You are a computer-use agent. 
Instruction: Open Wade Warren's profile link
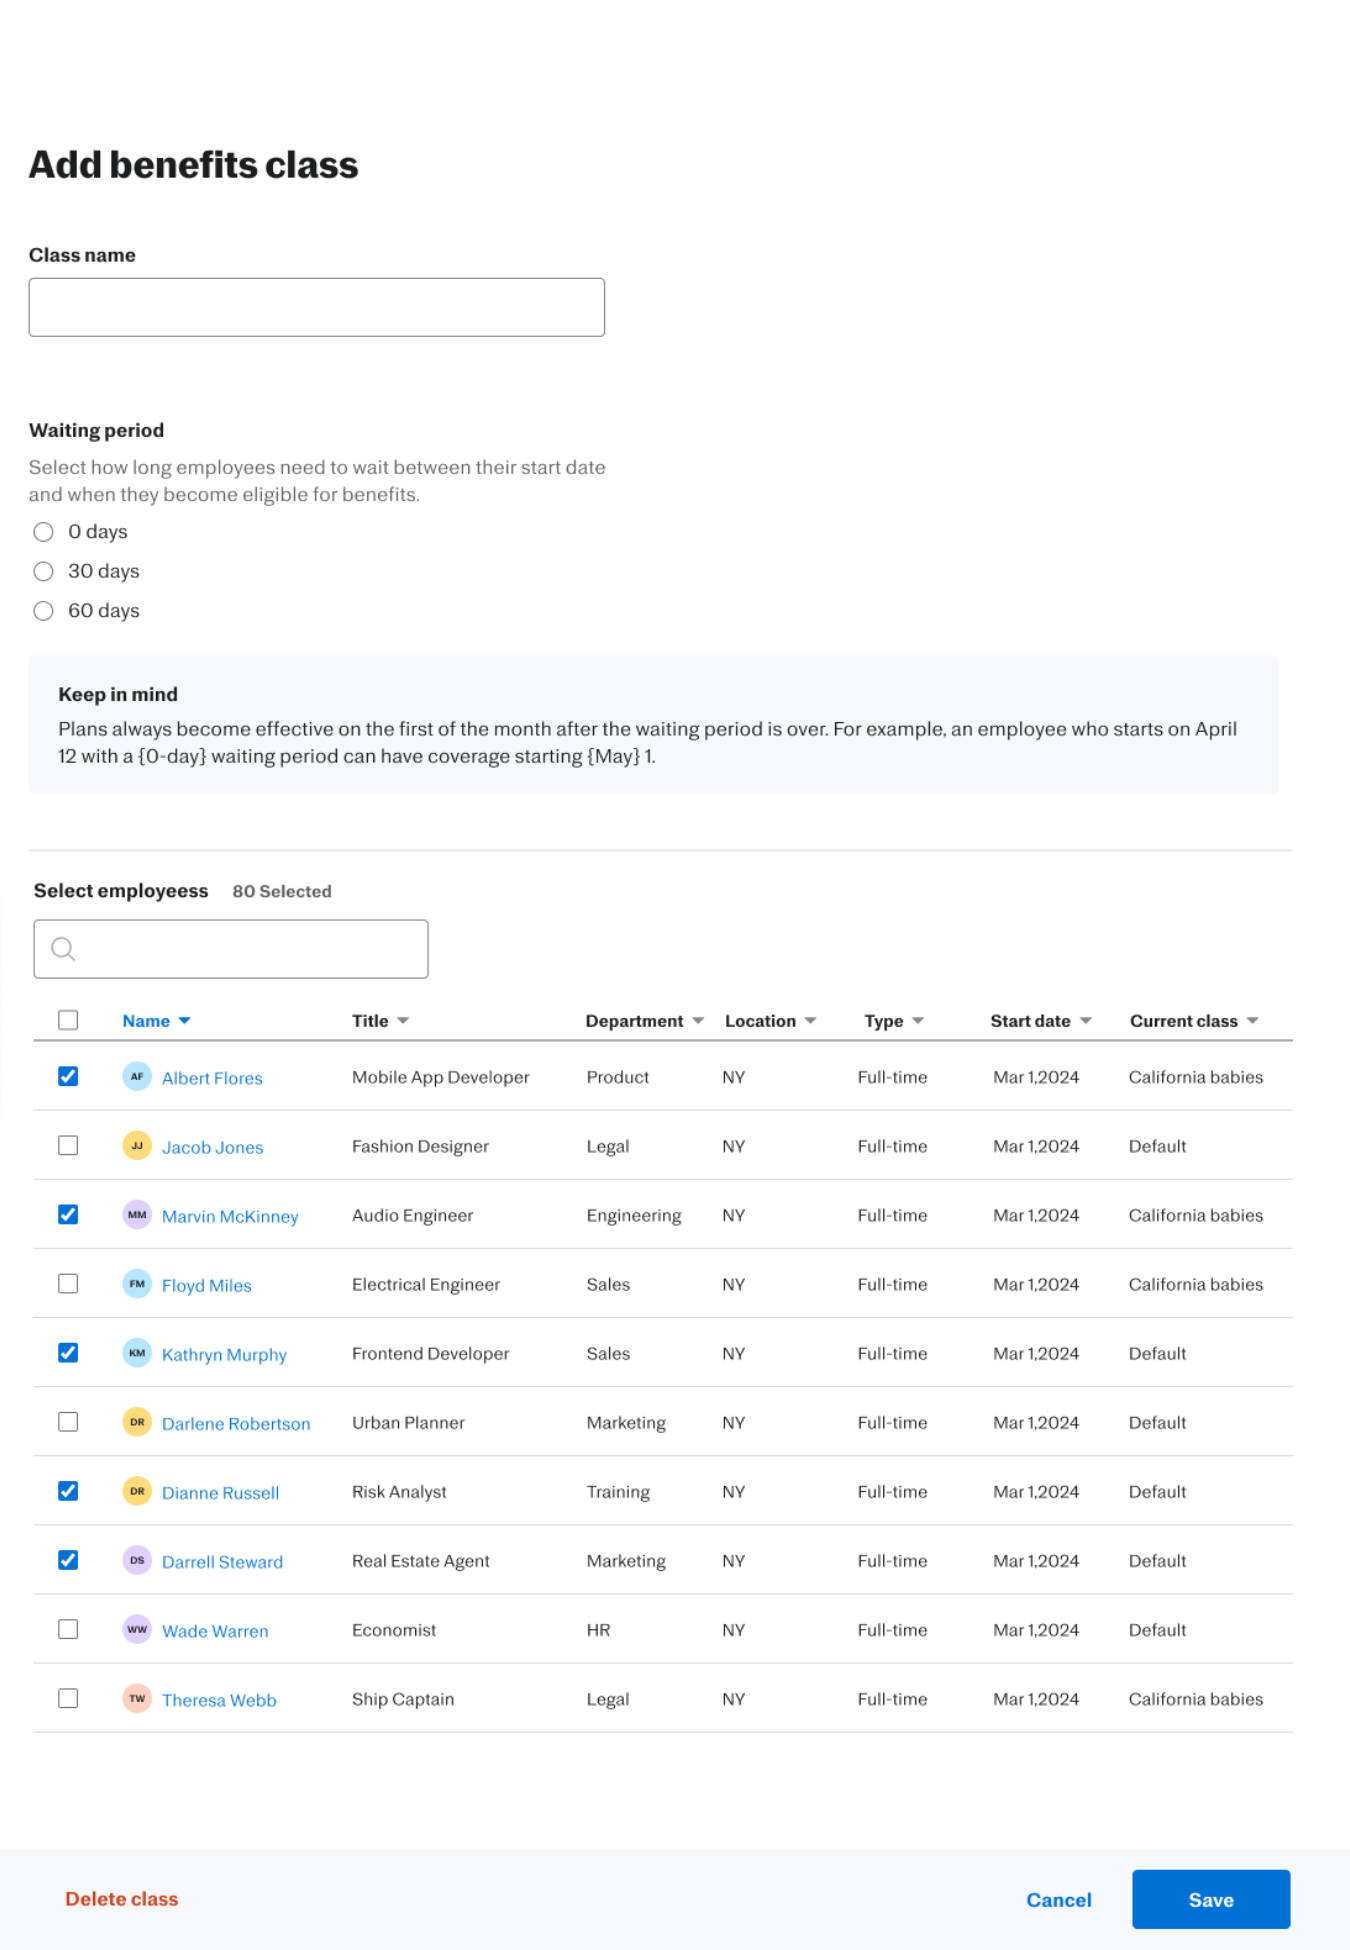click(215, 1631)
